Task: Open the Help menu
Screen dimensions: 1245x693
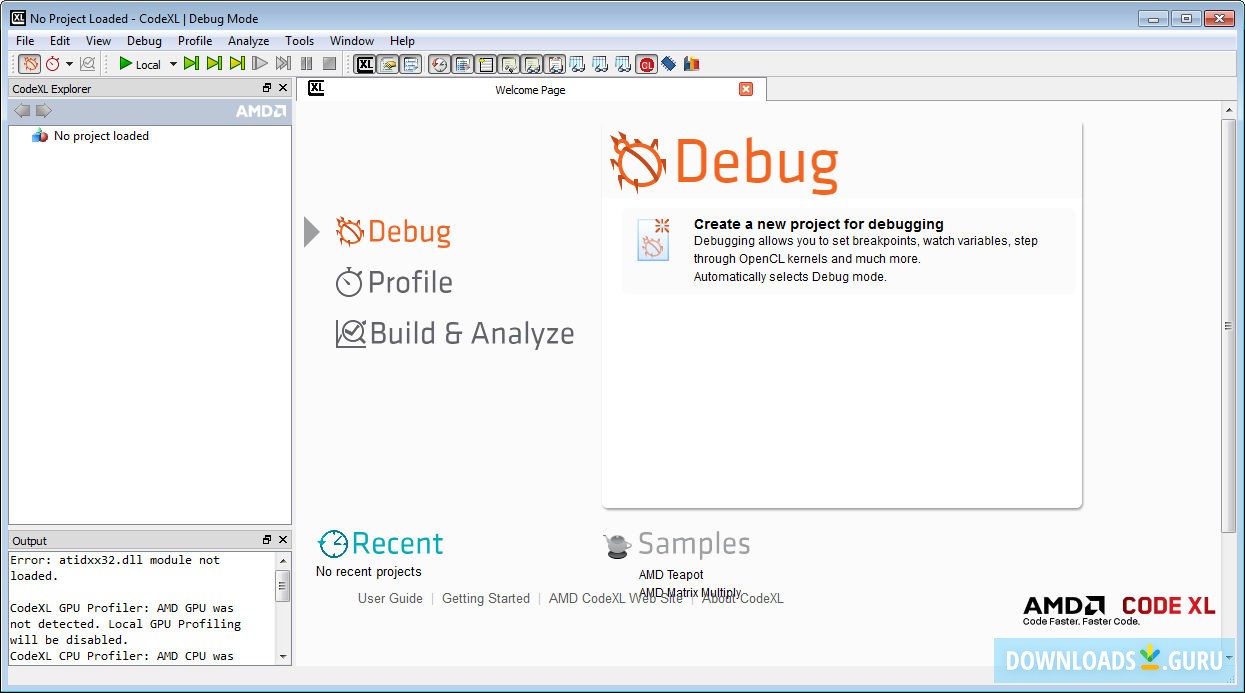Action: [x=402, y=41]
